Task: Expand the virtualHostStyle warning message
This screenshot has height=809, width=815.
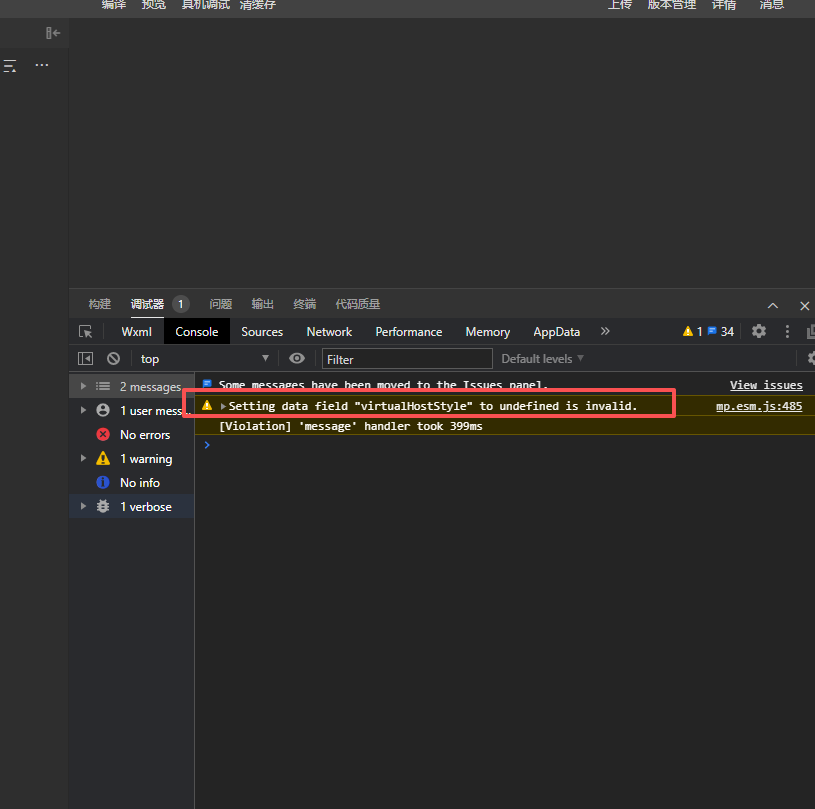Action: point(223,406)
